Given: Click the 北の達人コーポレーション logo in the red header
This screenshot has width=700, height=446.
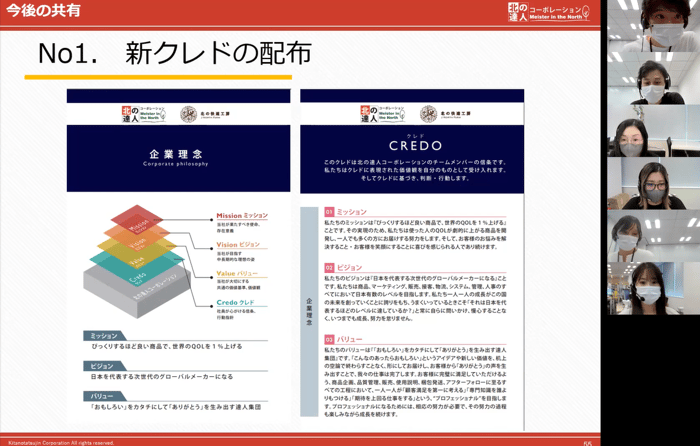Looking at the screenshot, I should tap(549, 12).
